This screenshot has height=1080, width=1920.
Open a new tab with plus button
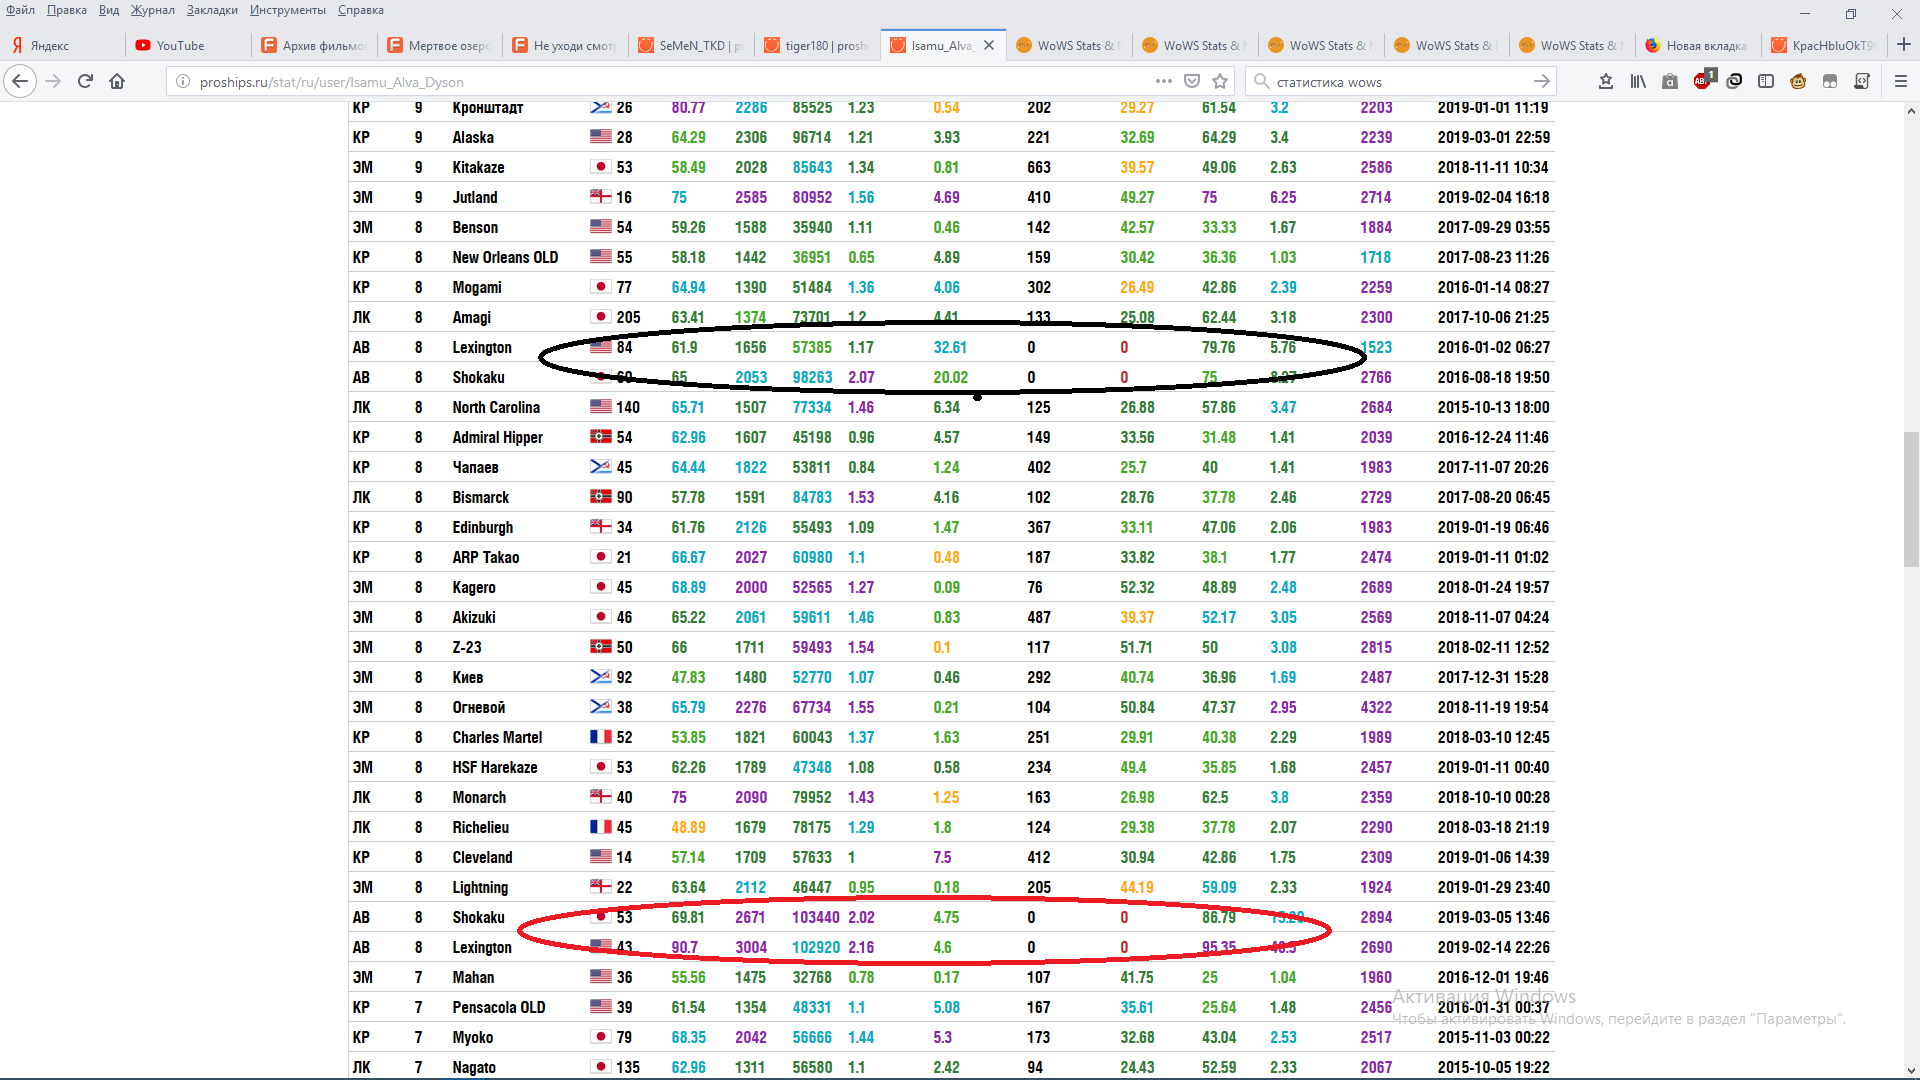click(x=1903, y=45)
